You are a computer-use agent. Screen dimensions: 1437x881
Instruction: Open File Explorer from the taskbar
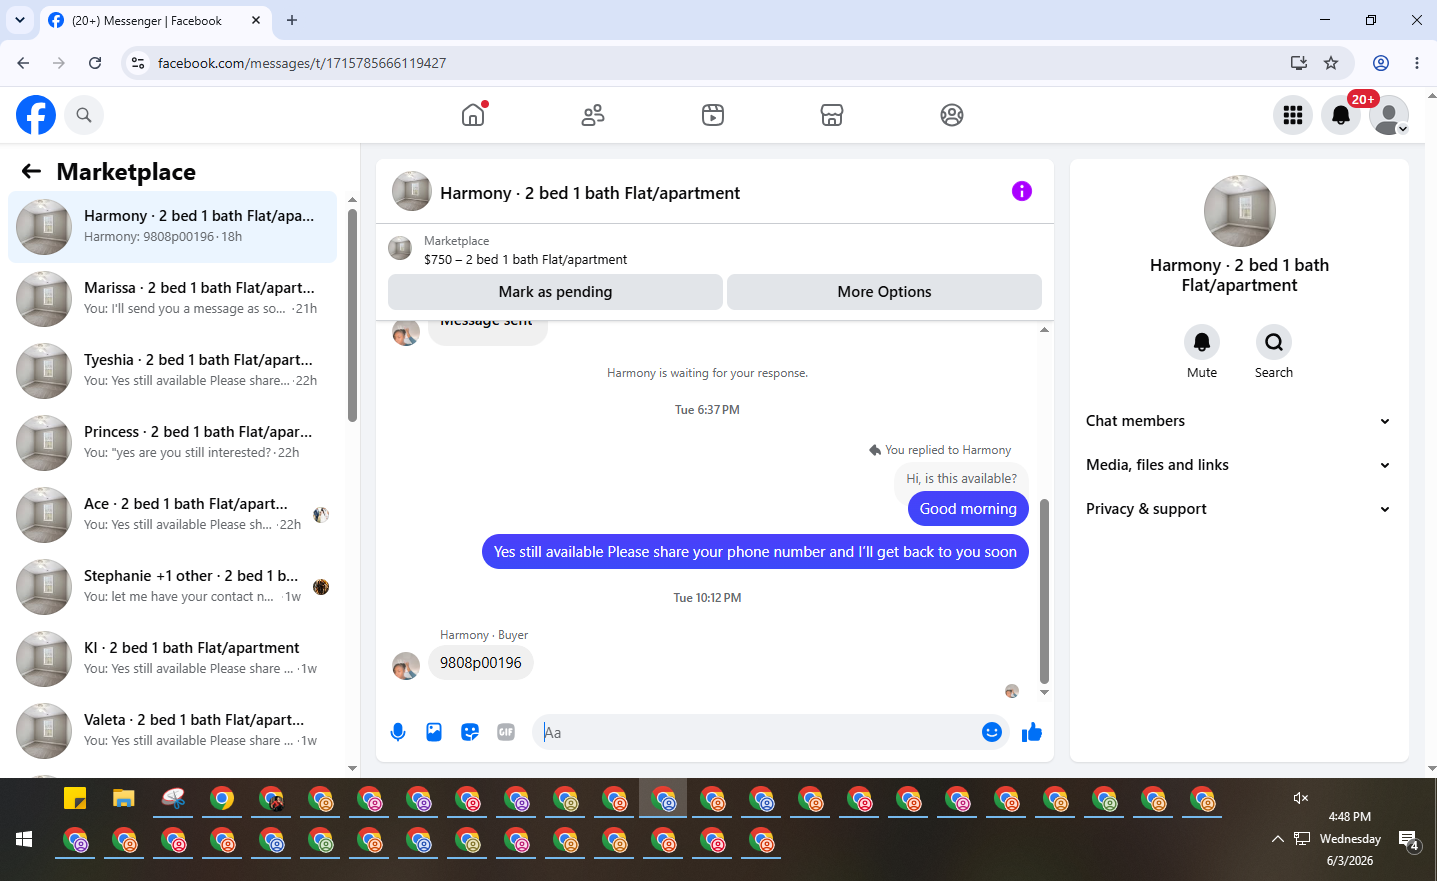click(124, 798)
